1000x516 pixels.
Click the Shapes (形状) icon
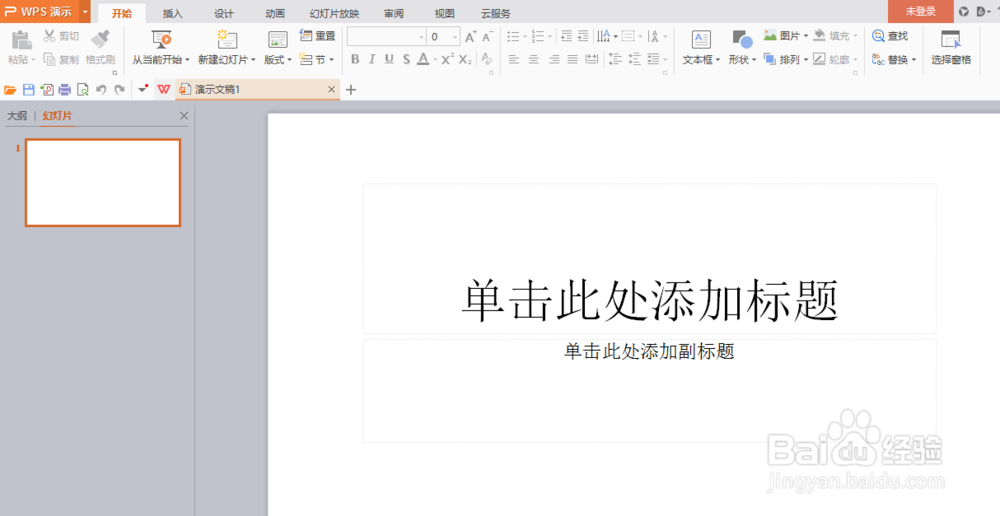click(742, 40)
